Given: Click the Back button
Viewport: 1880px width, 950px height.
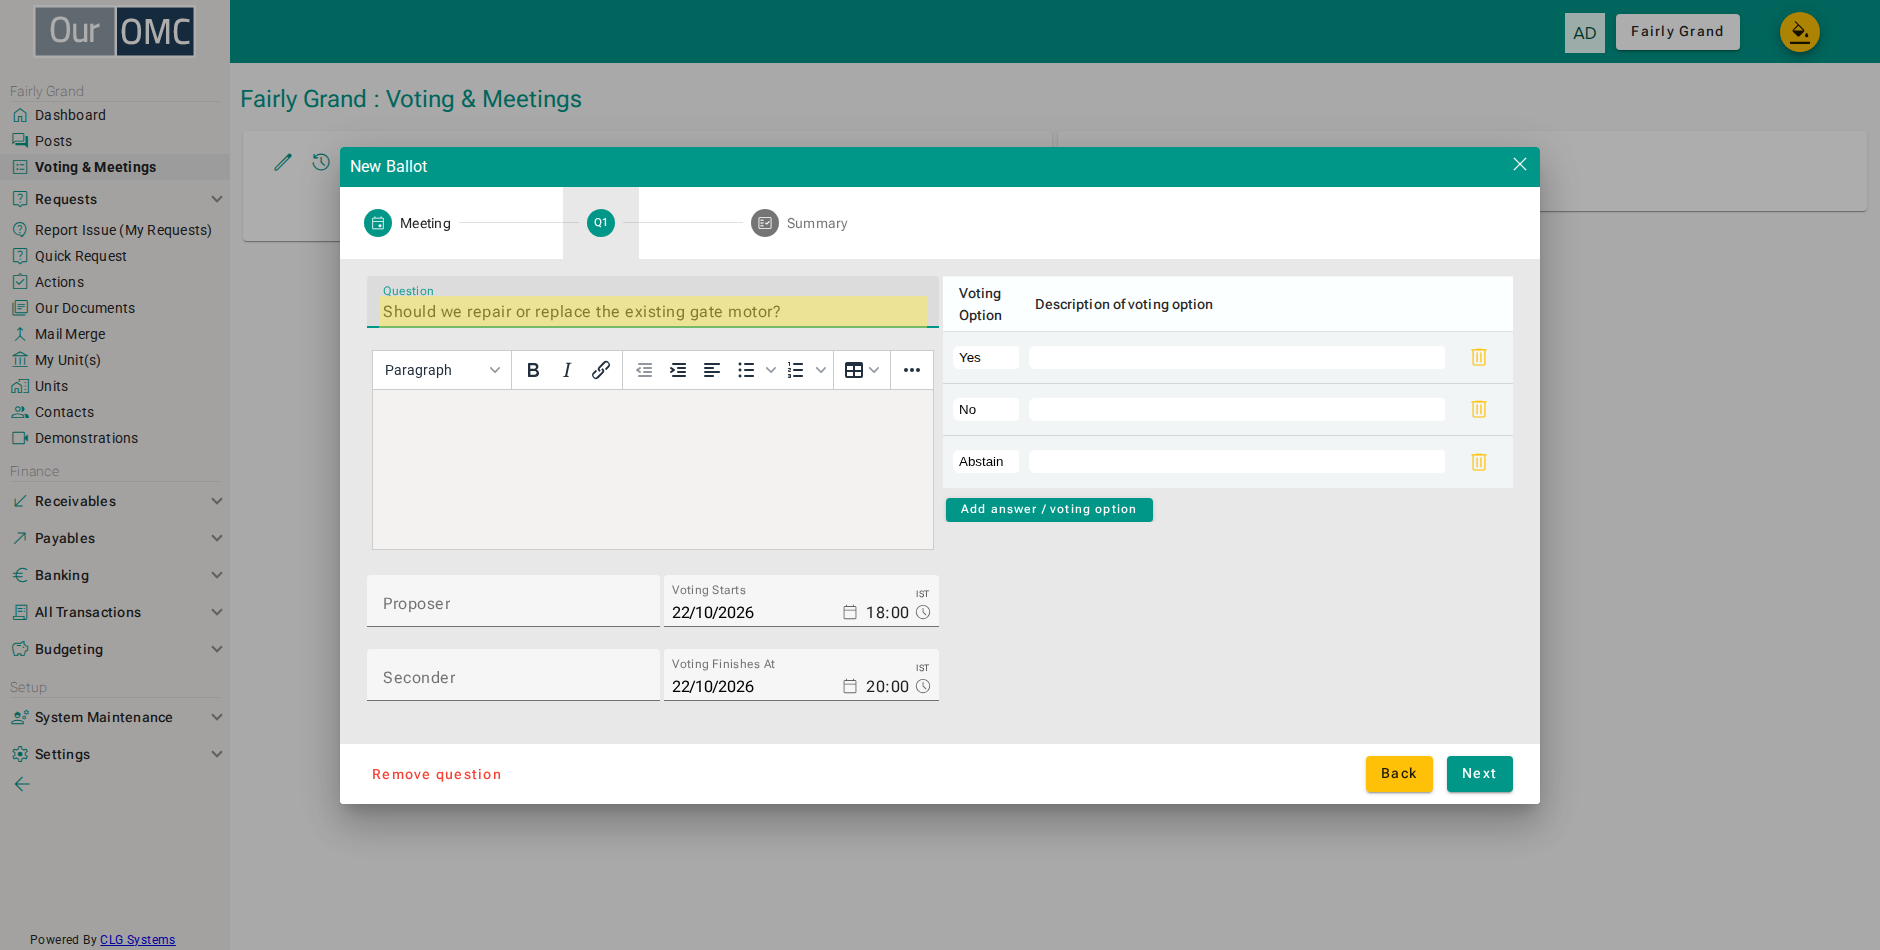Looking at the screenshot, I should (1399, 774).
